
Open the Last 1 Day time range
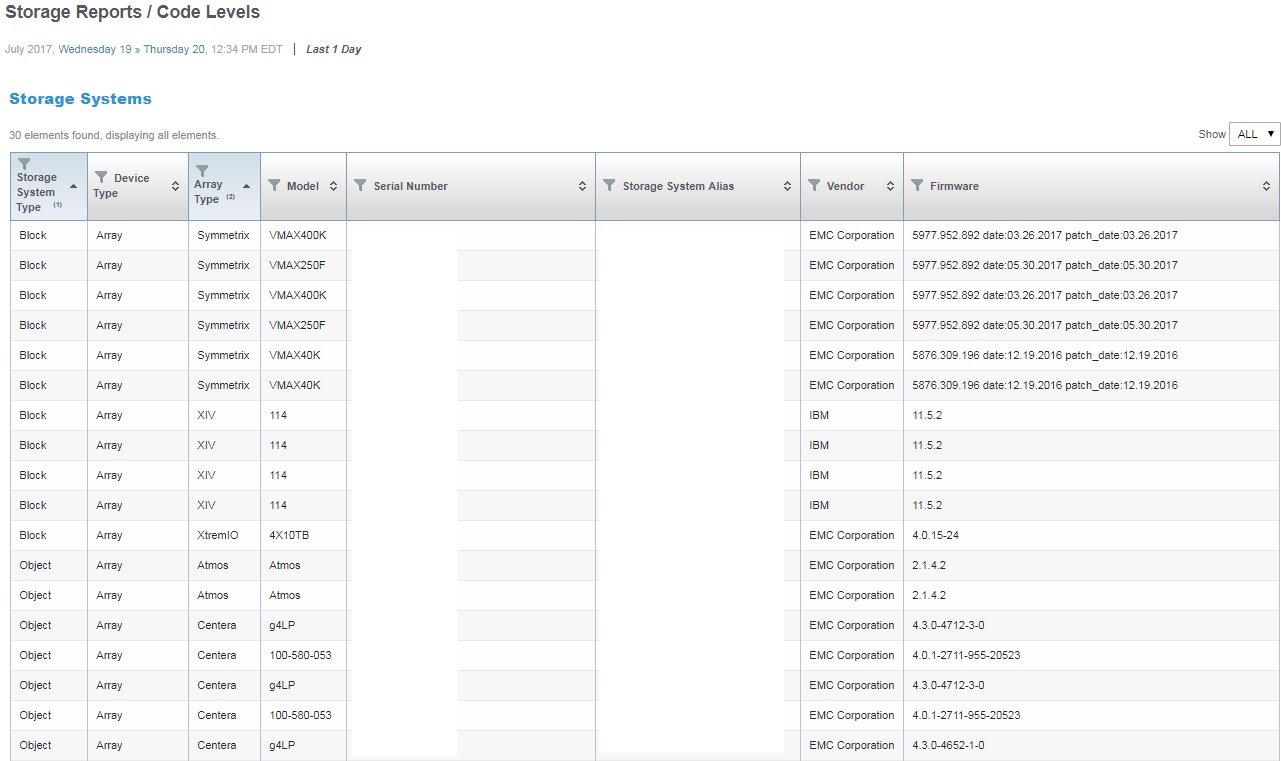click(333, 49)
